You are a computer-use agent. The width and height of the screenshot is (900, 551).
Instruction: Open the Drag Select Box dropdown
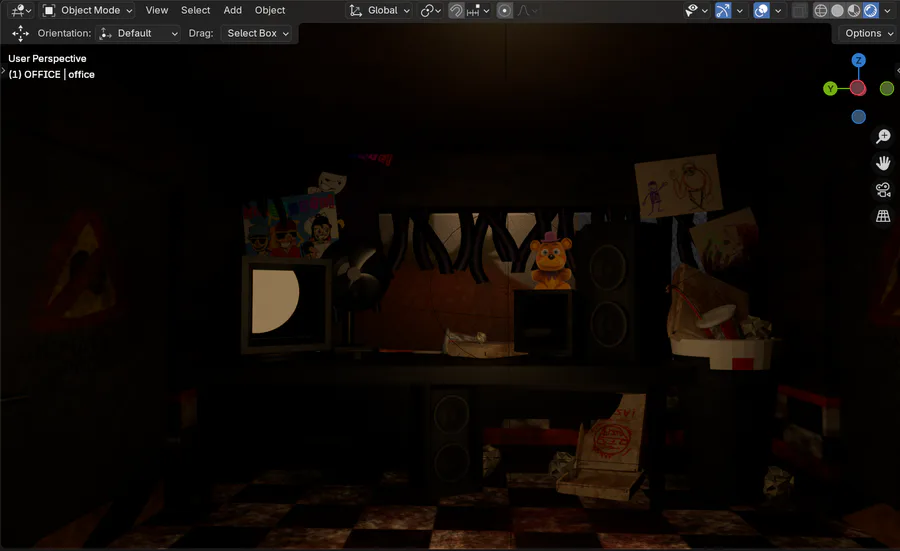click(257, 33)
